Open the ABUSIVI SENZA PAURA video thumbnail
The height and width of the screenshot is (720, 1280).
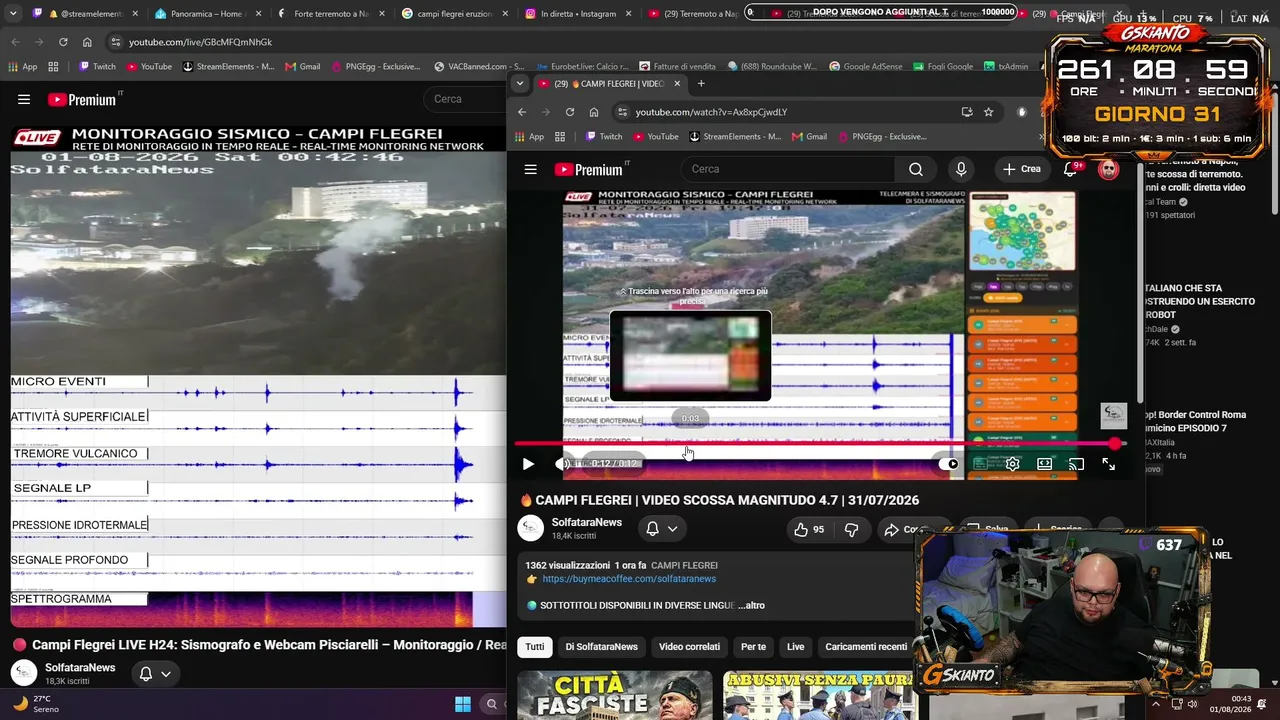(x=820, y=695)
